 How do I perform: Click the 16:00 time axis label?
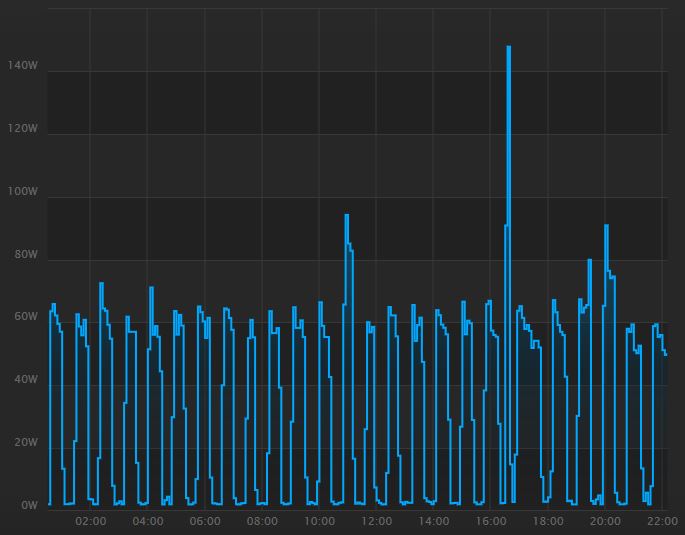pyautogui.click(x=490, y=521)
